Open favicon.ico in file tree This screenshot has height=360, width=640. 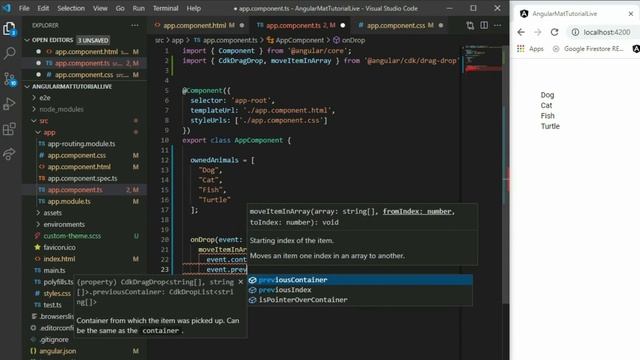tap(59, 247)
